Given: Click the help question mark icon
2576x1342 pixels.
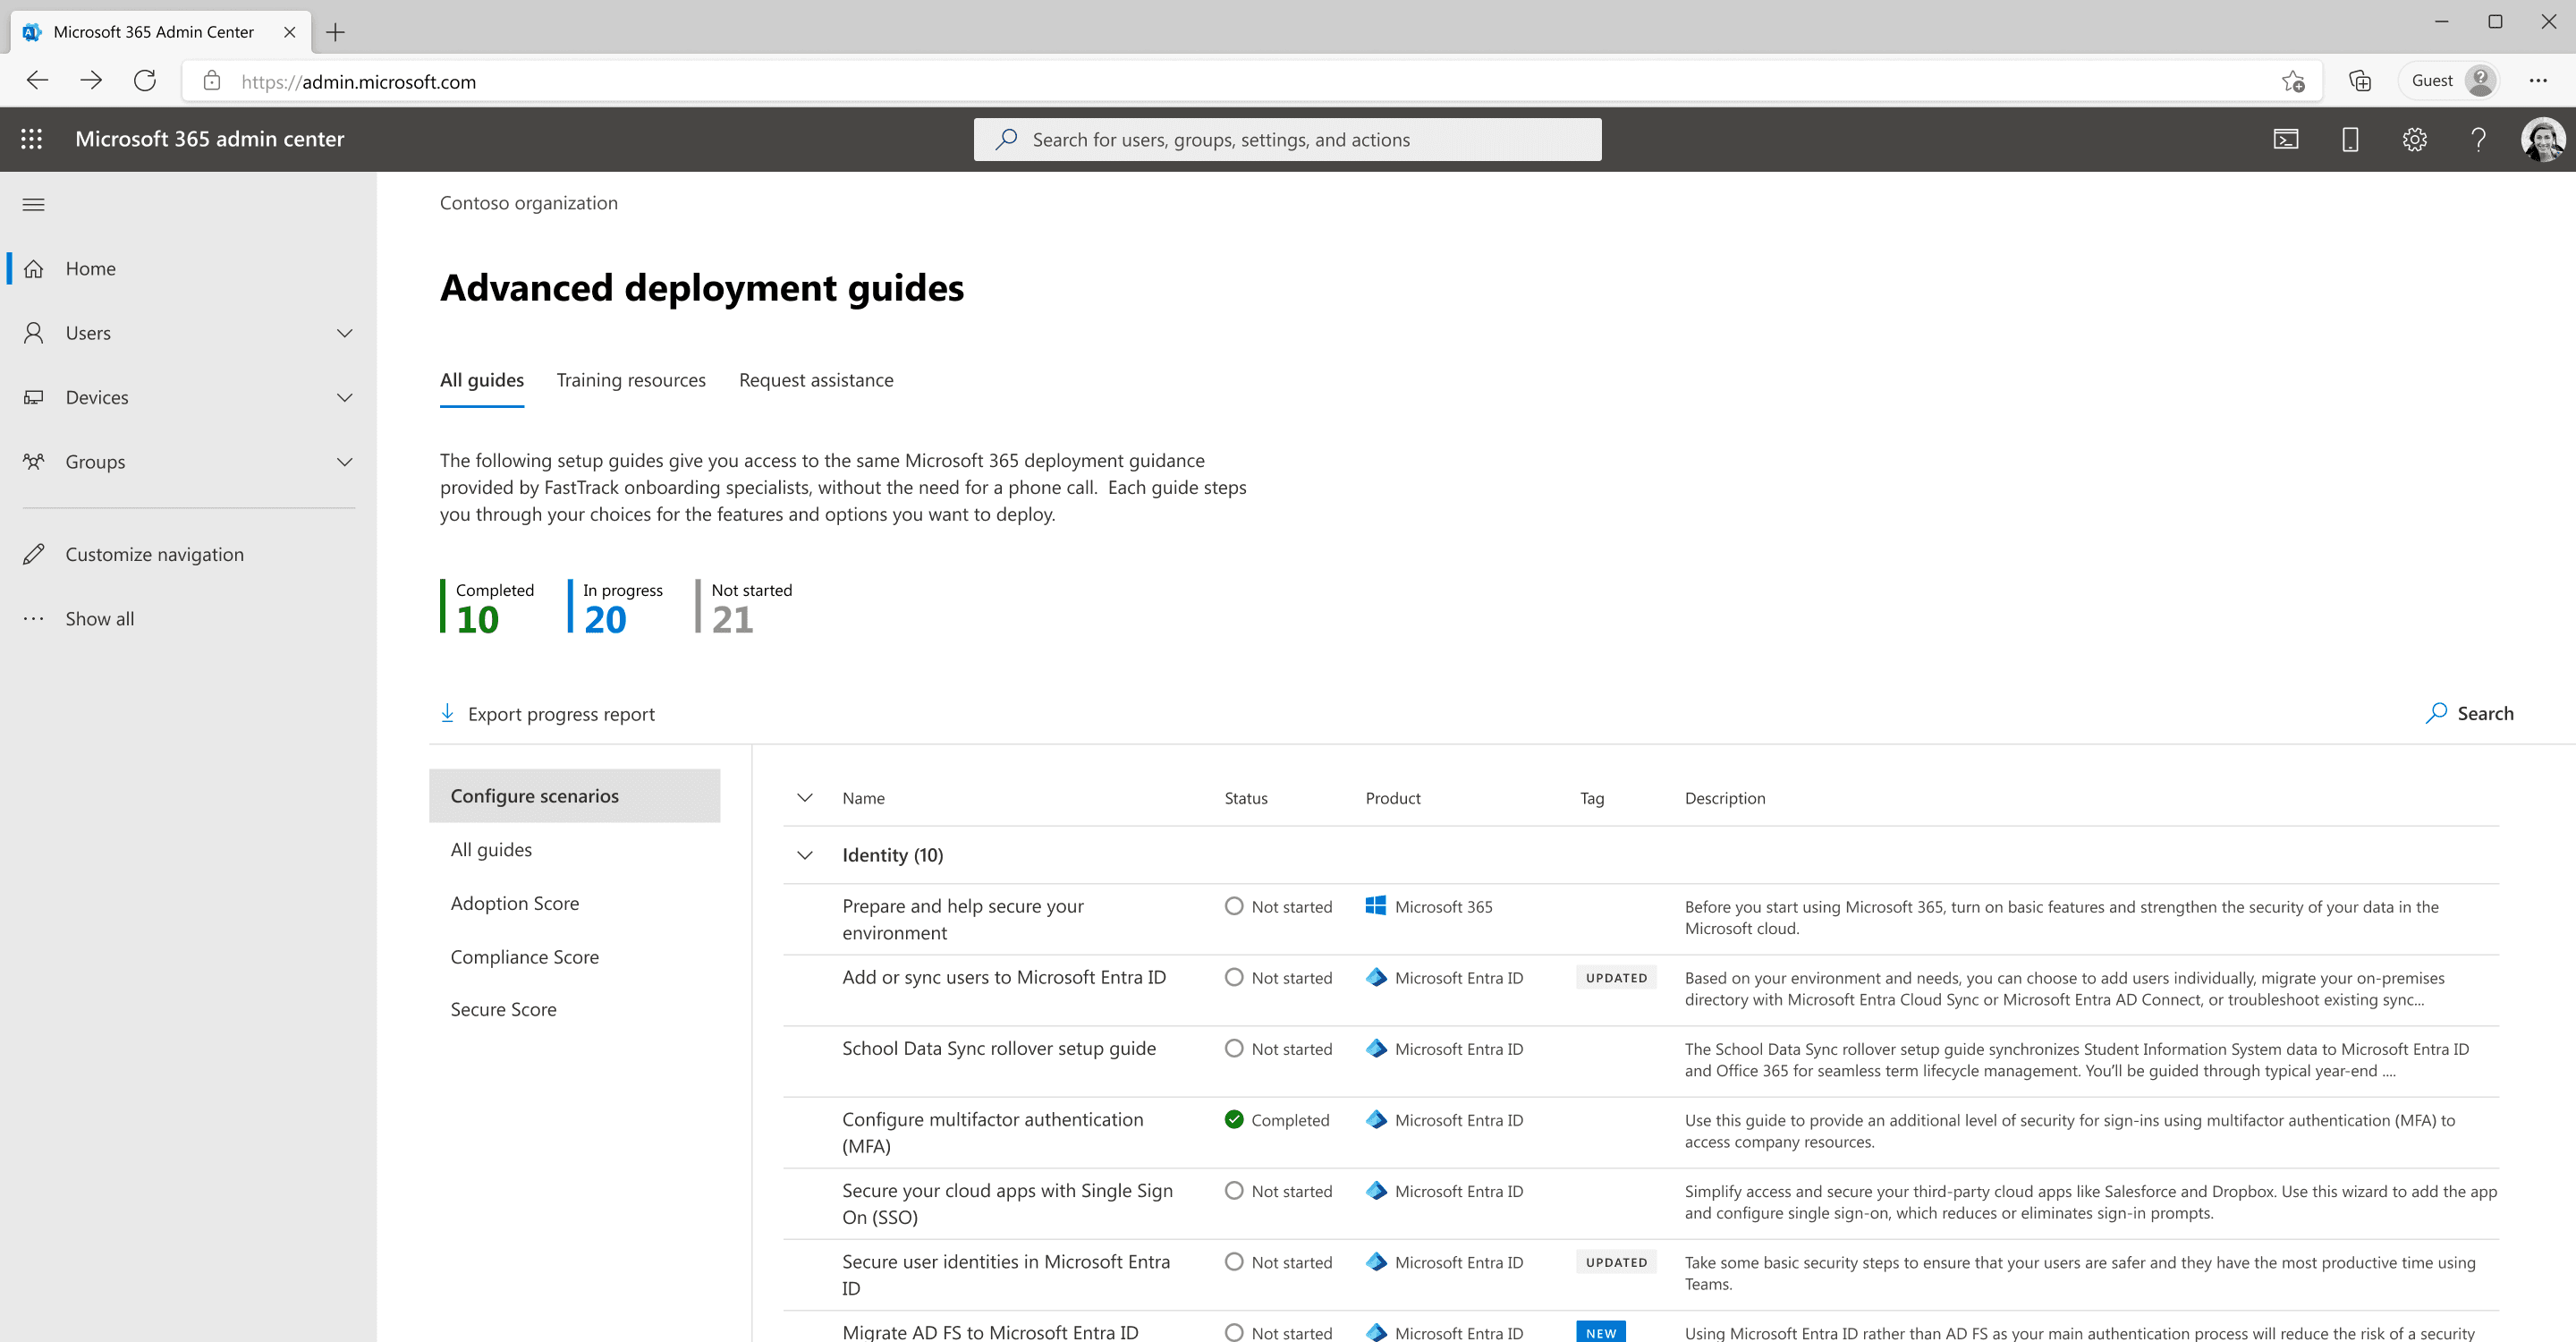Looking at the screenshot, I should 2478,139.
